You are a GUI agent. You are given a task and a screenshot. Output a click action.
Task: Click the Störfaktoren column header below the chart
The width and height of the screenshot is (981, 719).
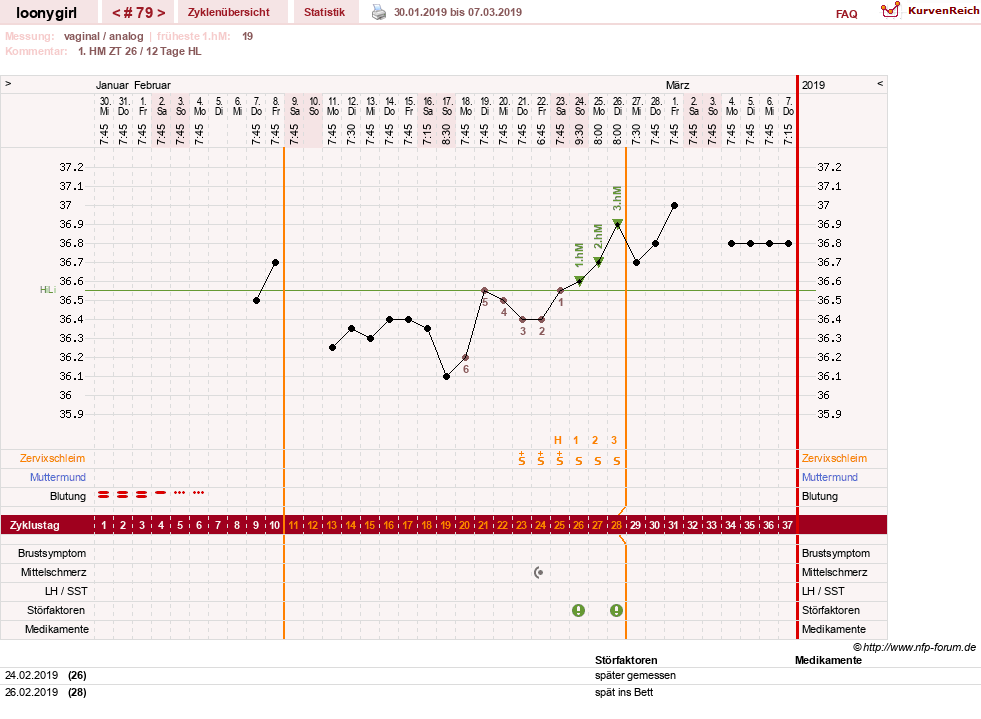(x=626, y=660)
